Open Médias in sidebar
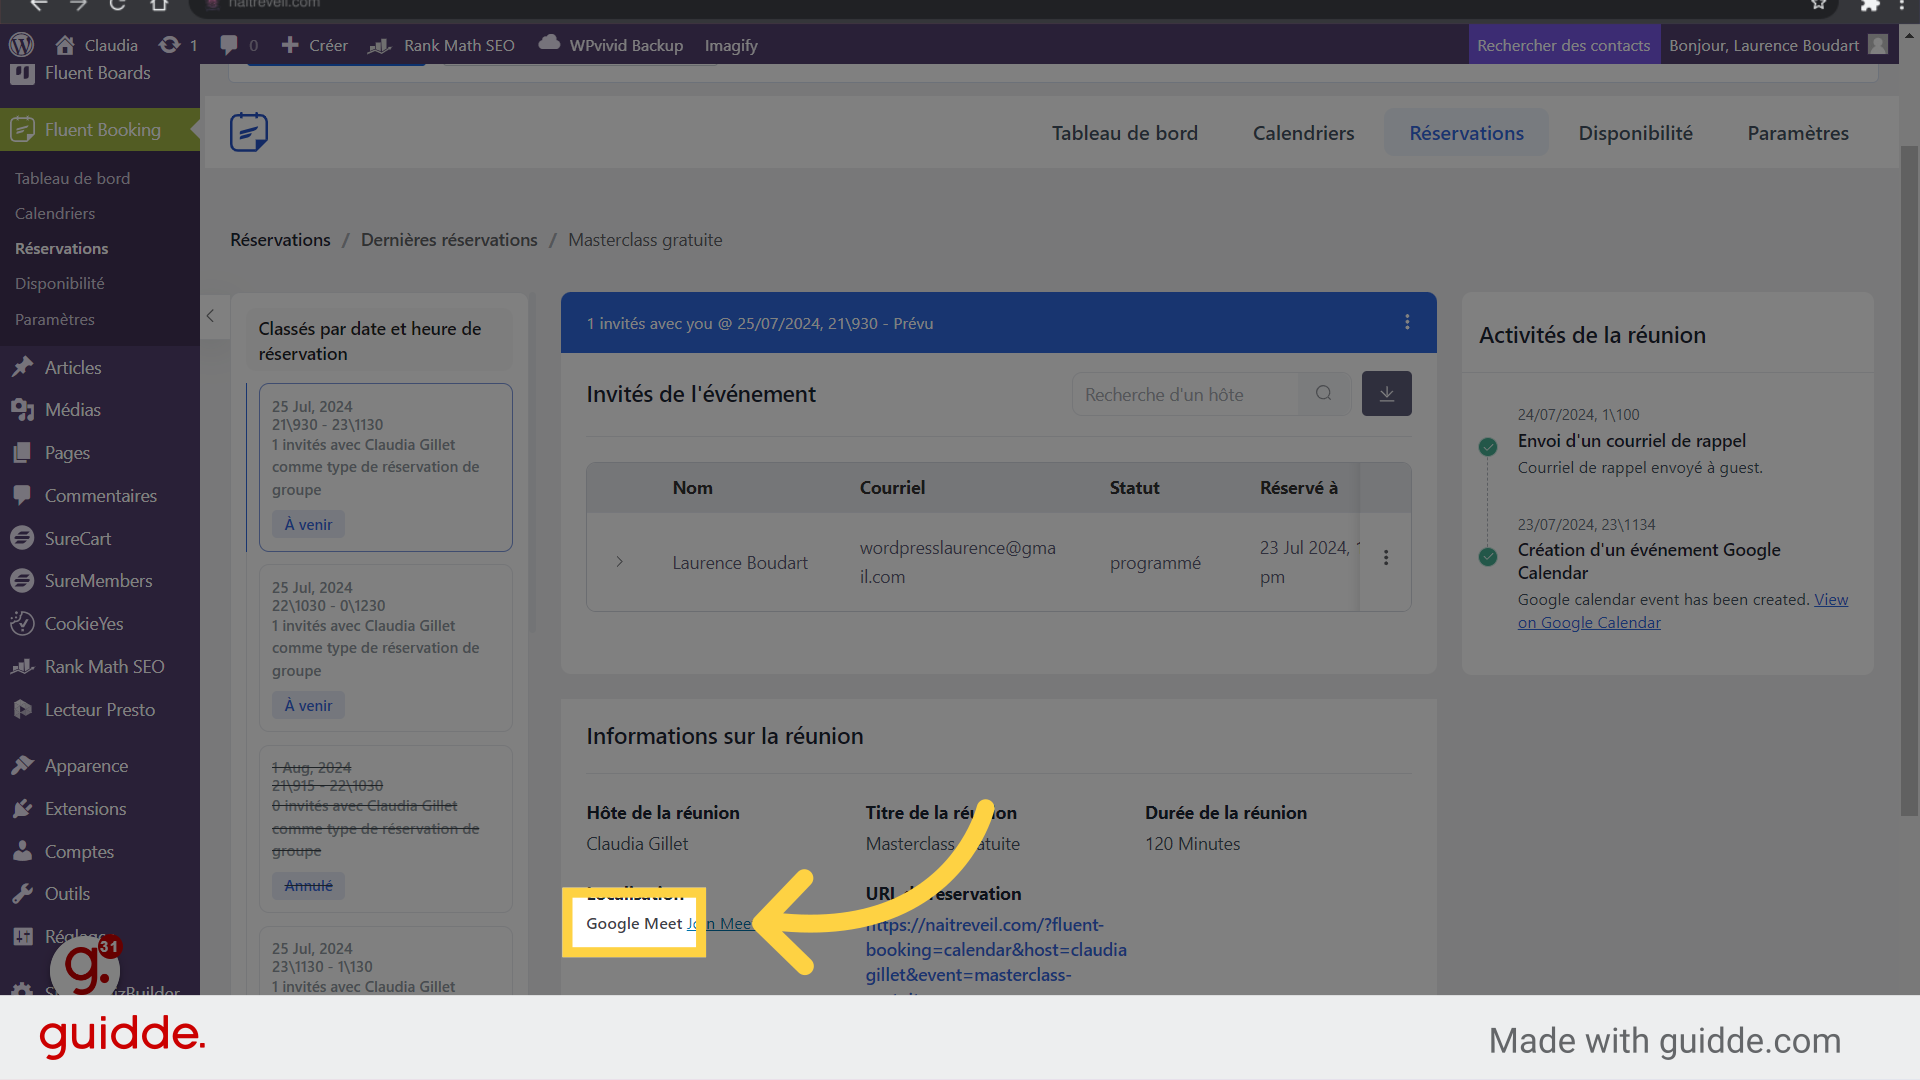Viewport: 1920px width, 1080px height. [73, 410]
